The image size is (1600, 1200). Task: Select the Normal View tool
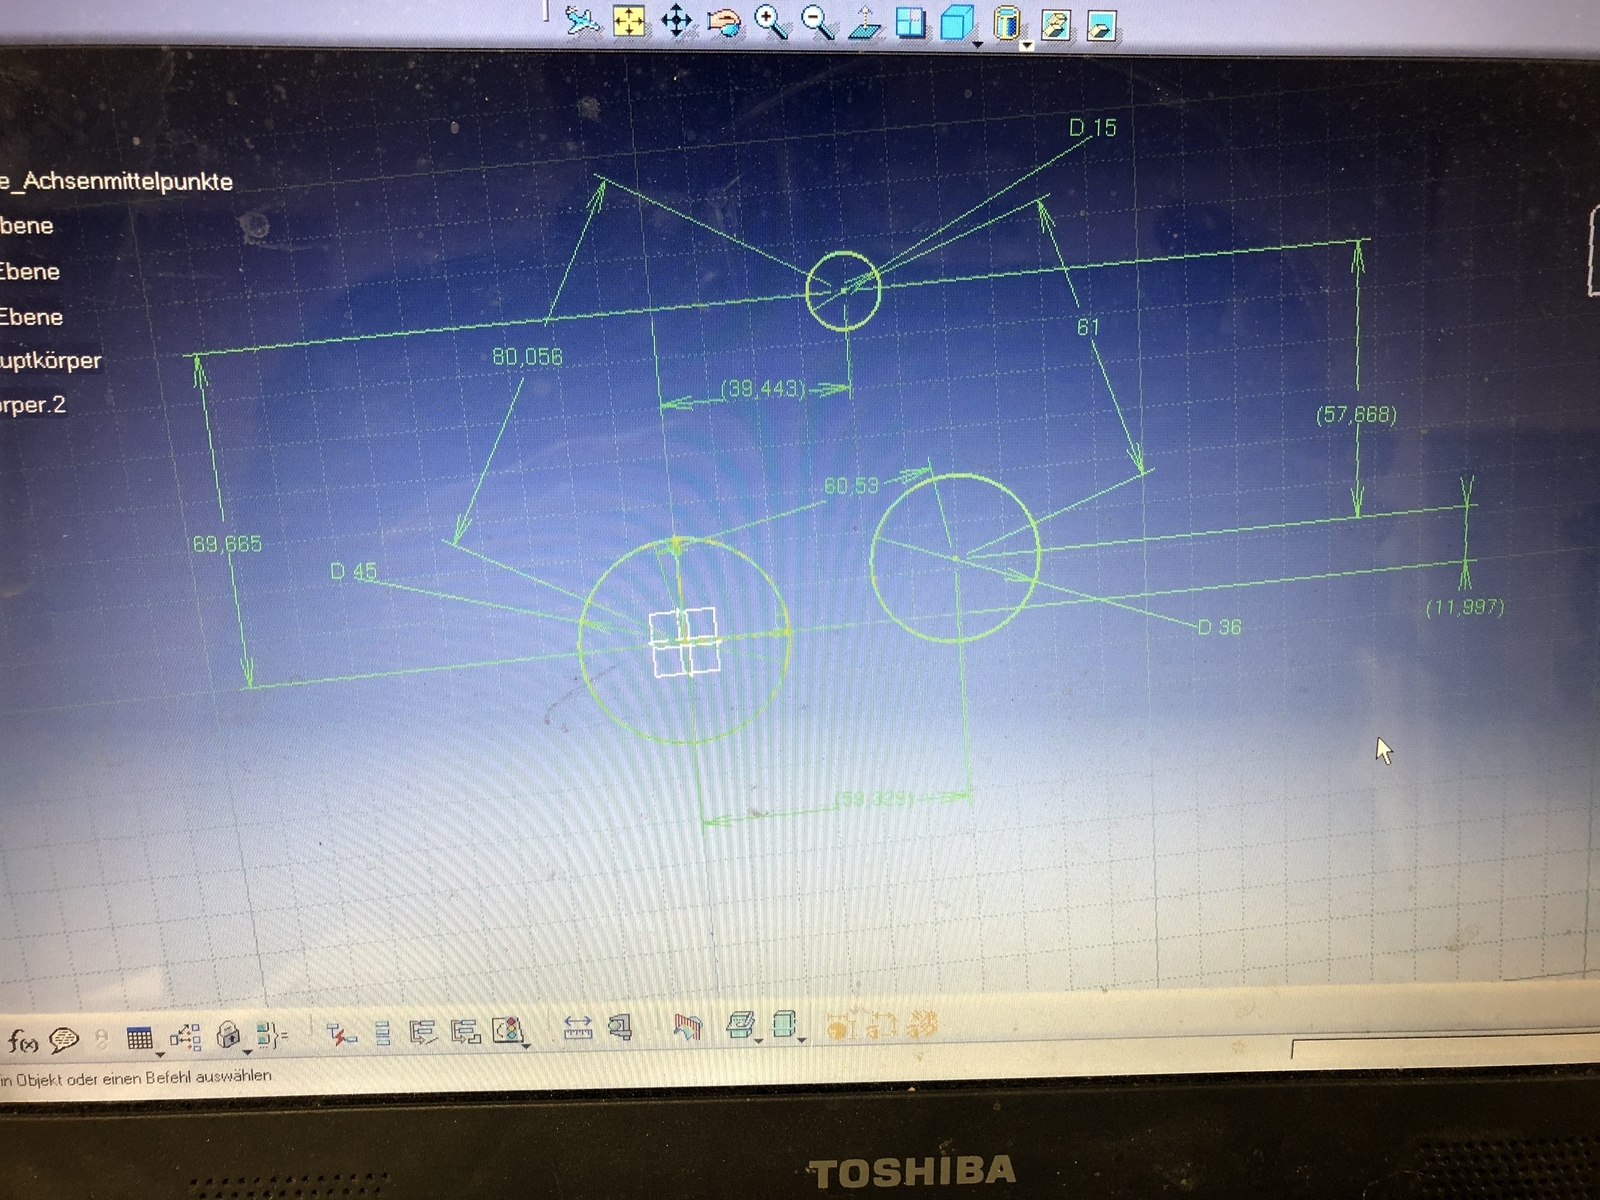click(x=864, y=23)
